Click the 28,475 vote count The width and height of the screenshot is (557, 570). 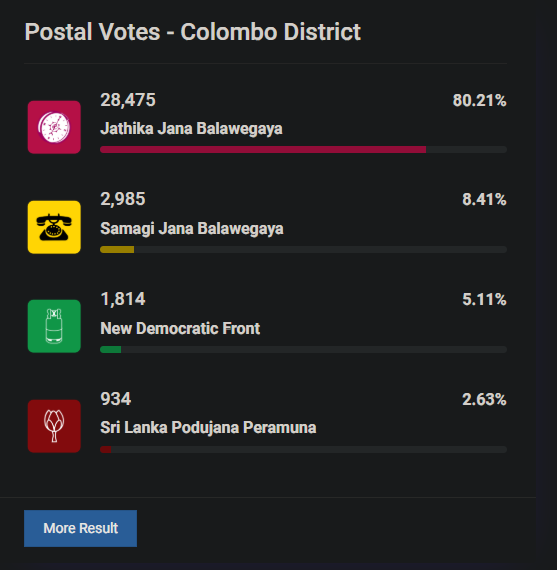click(x=128, y=100)
